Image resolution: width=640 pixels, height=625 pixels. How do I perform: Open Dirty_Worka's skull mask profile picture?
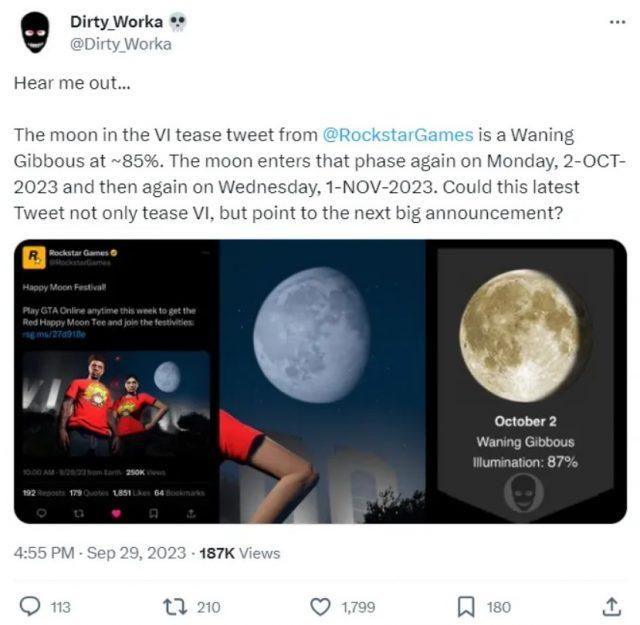tap(35, 33)
